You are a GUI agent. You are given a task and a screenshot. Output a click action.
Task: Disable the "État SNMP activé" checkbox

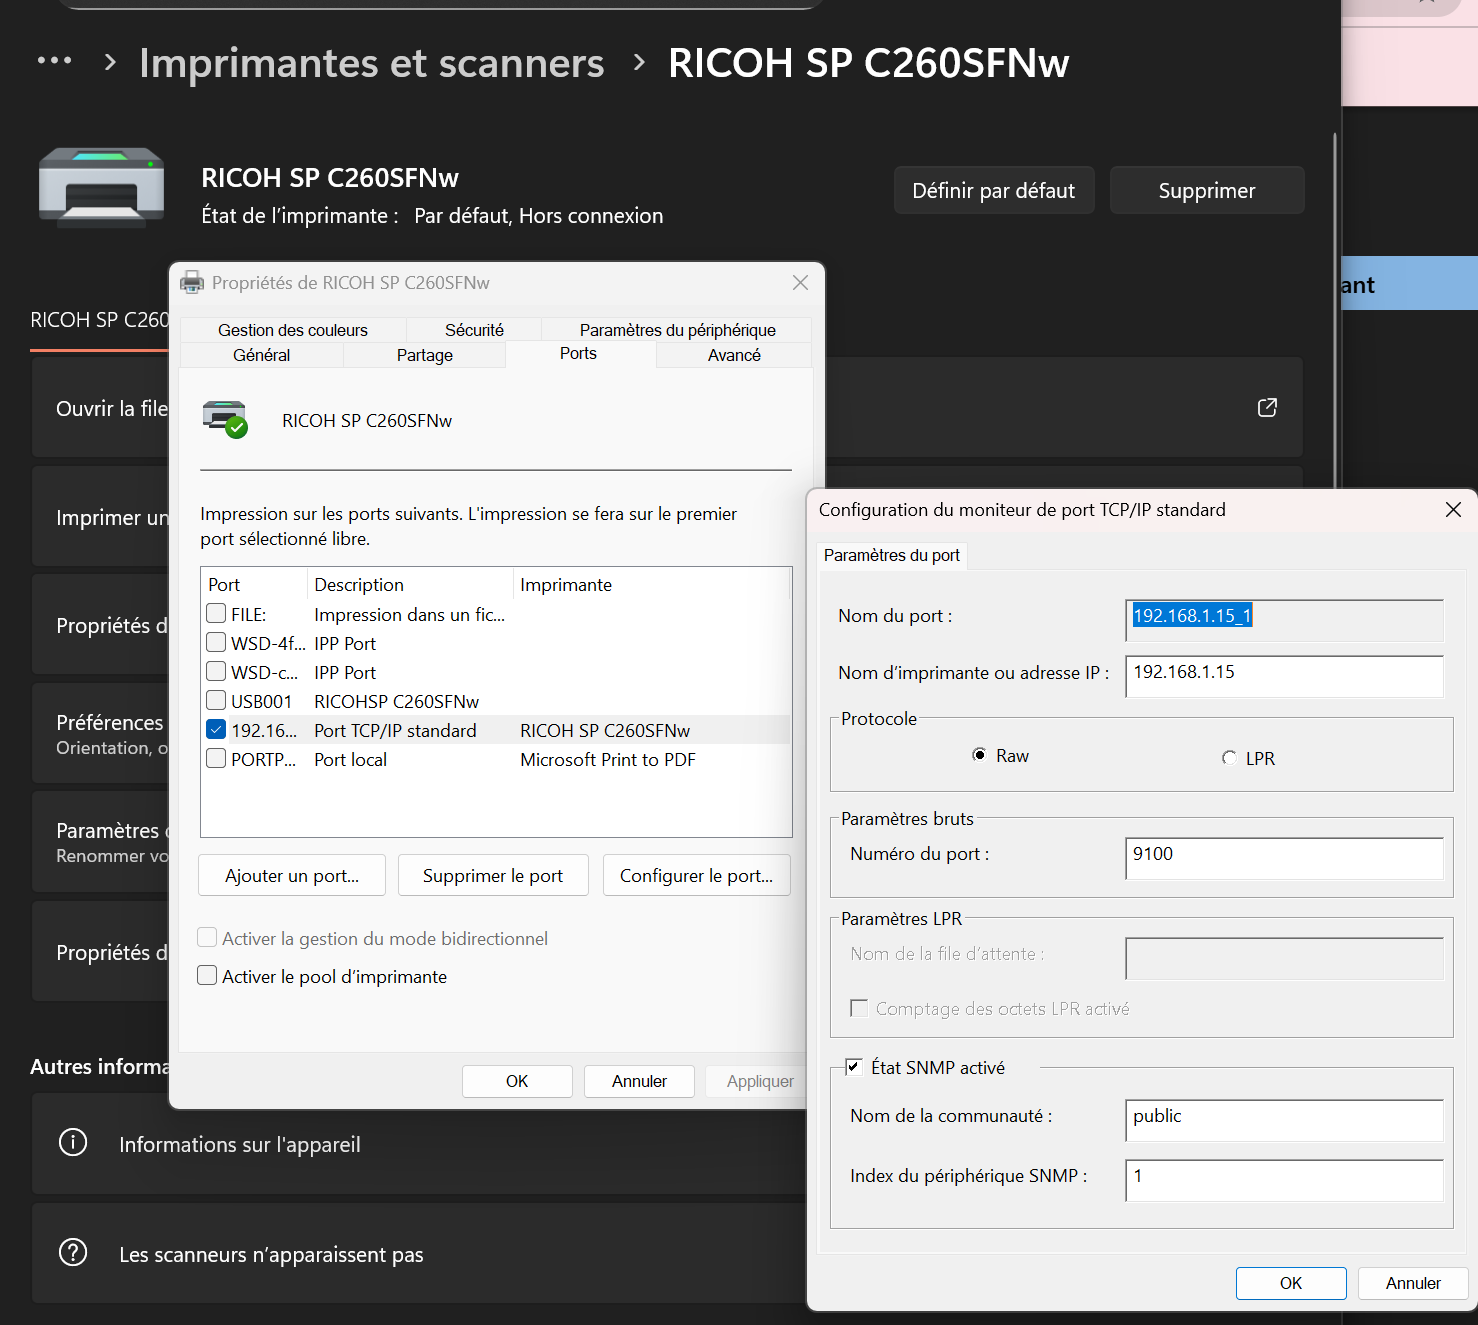click(855, 1067)
